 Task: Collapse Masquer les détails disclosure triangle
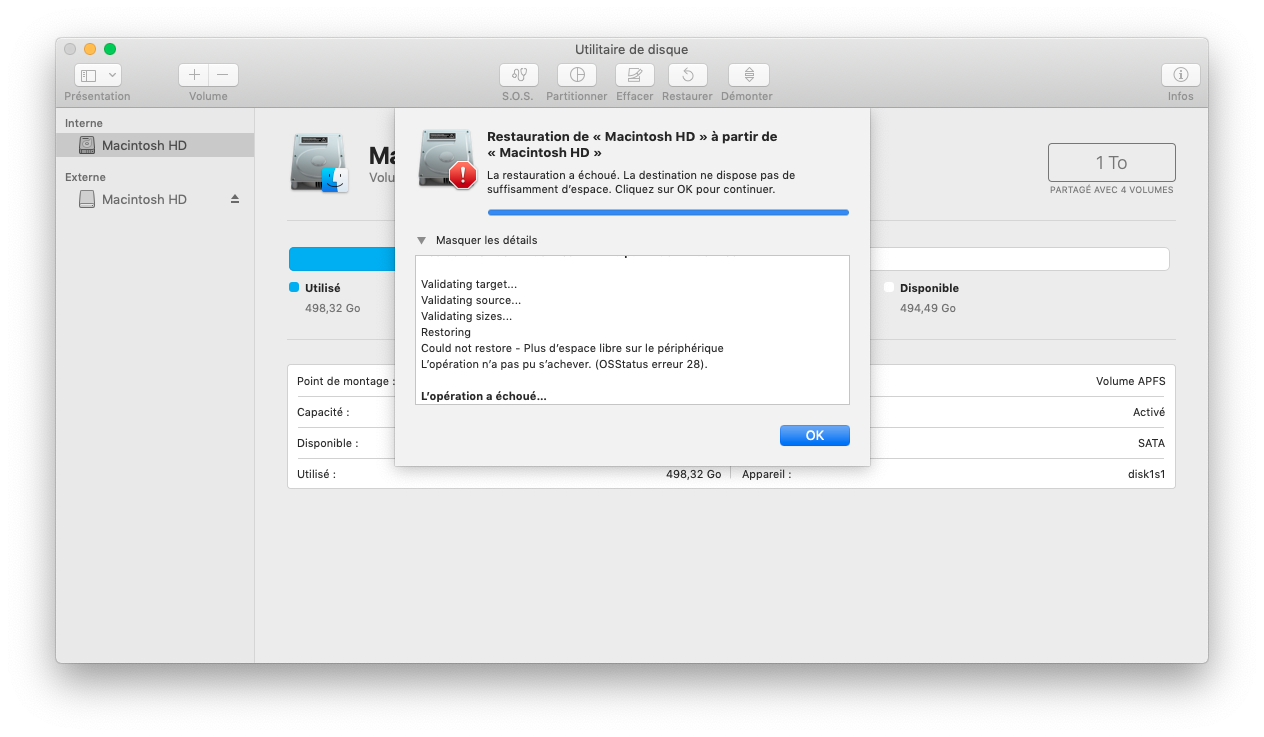422,241
